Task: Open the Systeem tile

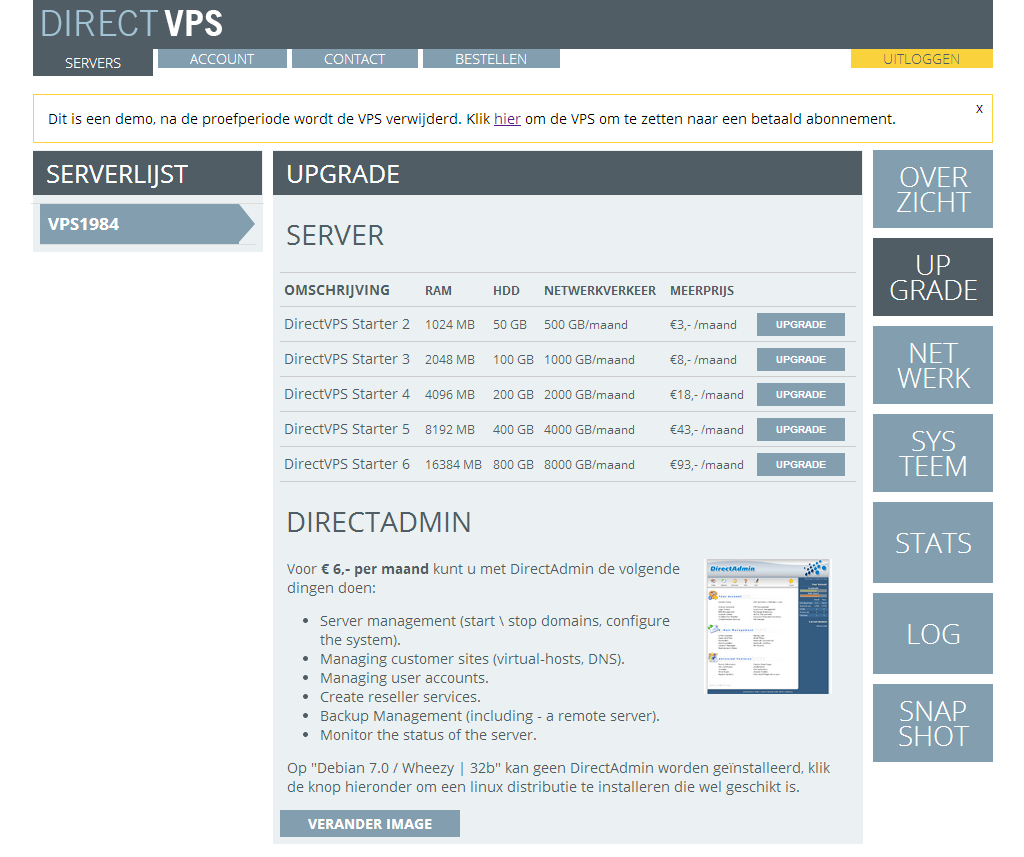Action: (932, 454)
